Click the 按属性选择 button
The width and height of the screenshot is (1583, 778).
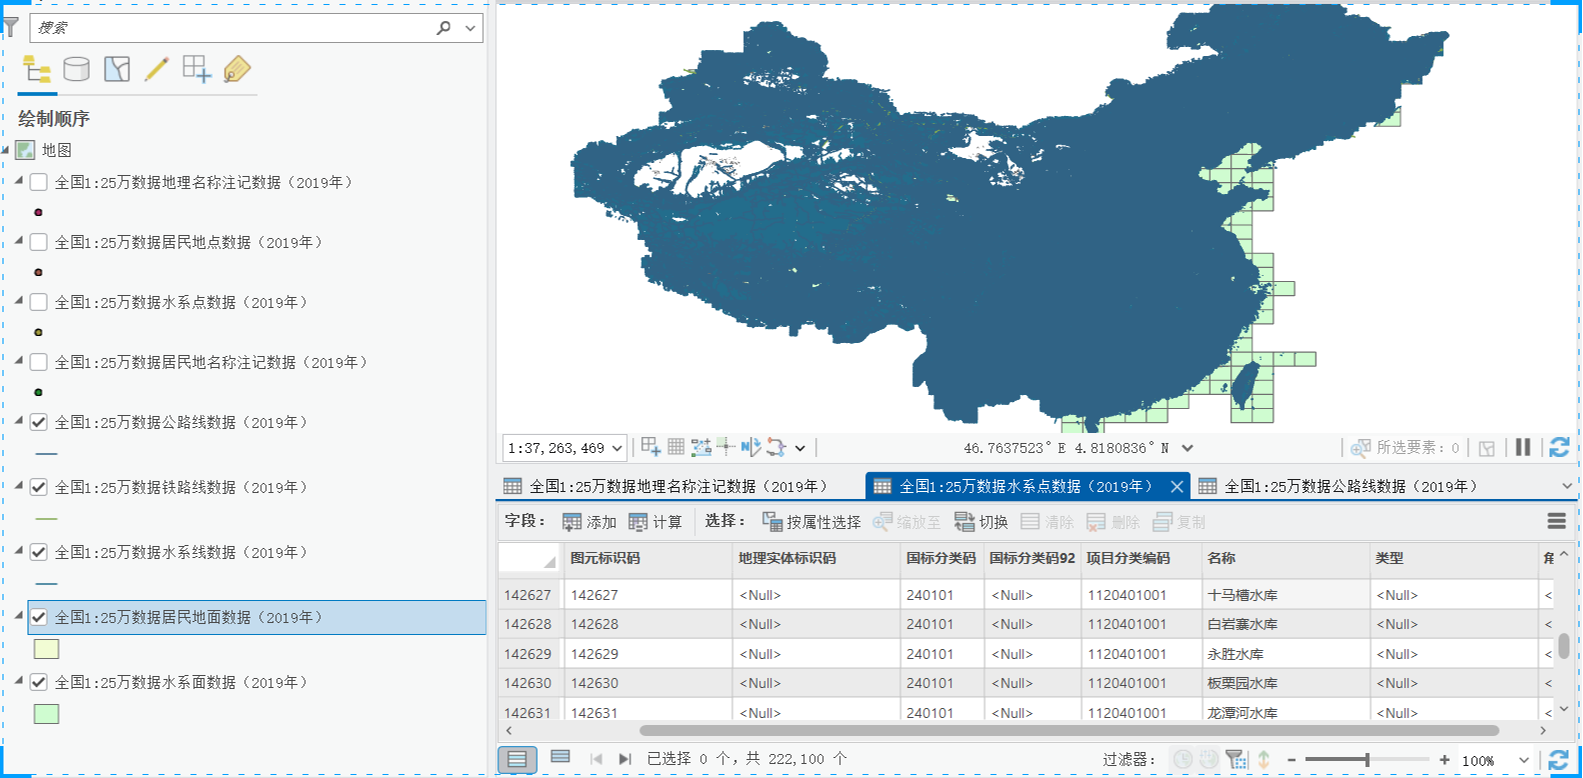(x=811, y=521)
